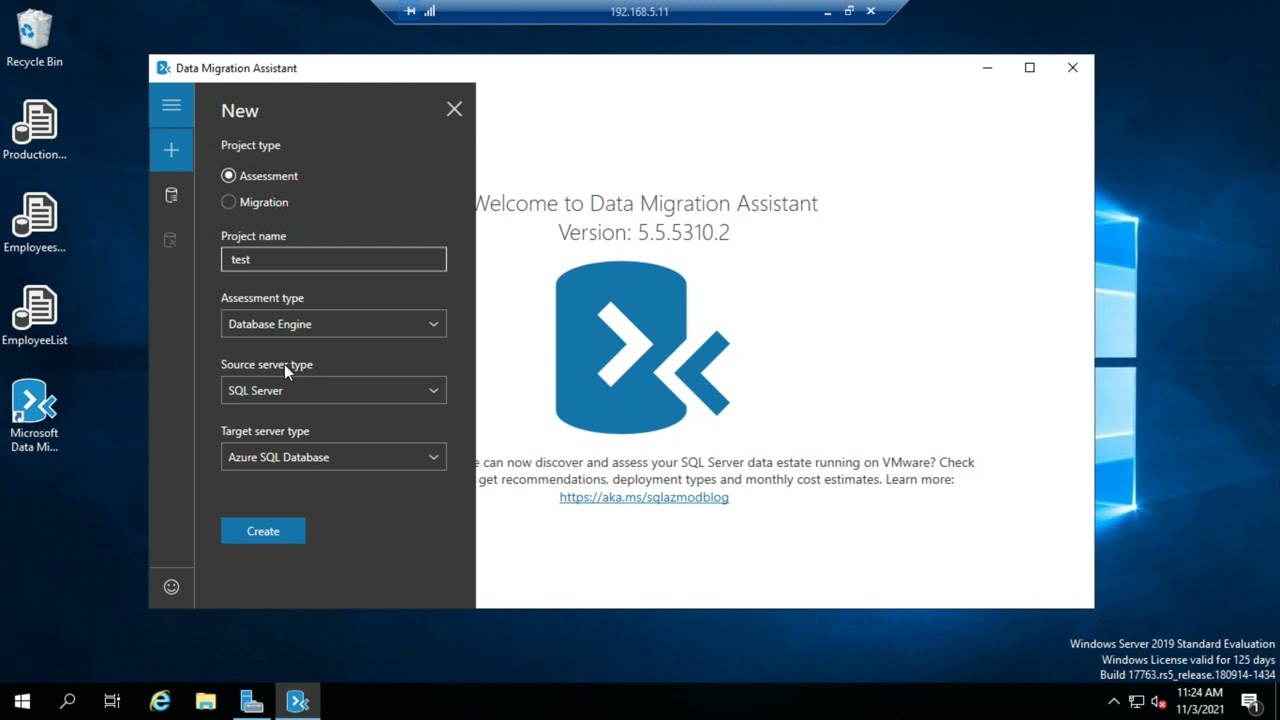
Task: Click the Version: 5.5.5310.2 text
Action: (x=644, y=232)
